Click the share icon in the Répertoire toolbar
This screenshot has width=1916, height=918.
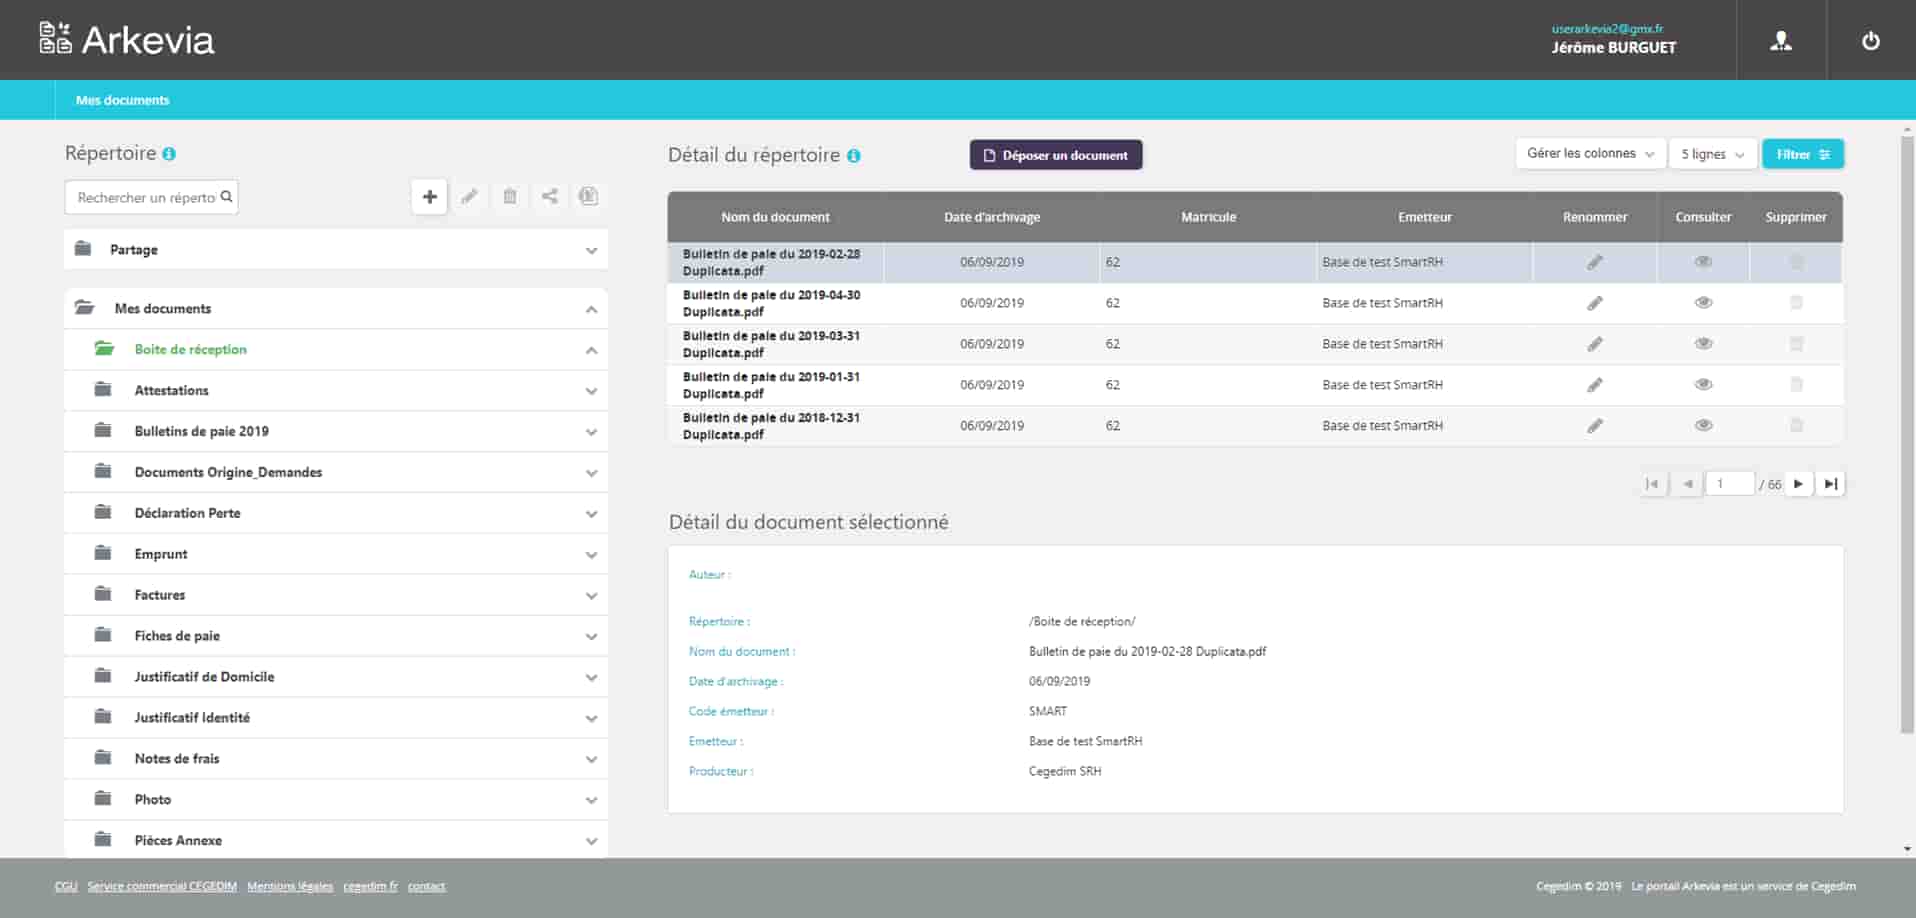coord(549,197)
